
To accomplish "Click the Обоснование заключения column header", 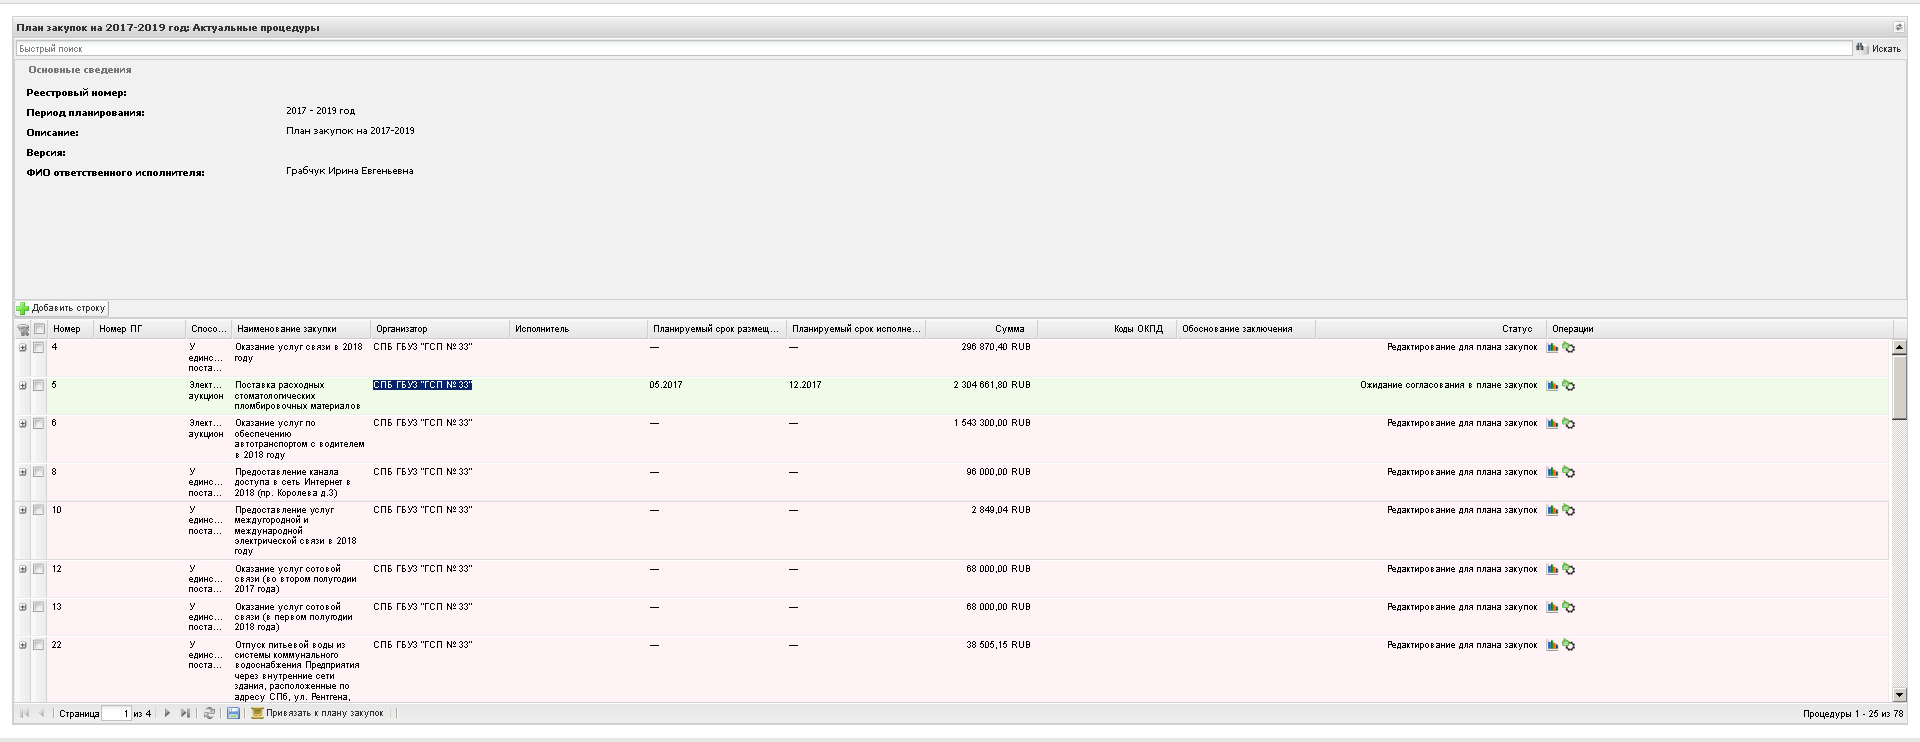I will tap(1246, 329).
